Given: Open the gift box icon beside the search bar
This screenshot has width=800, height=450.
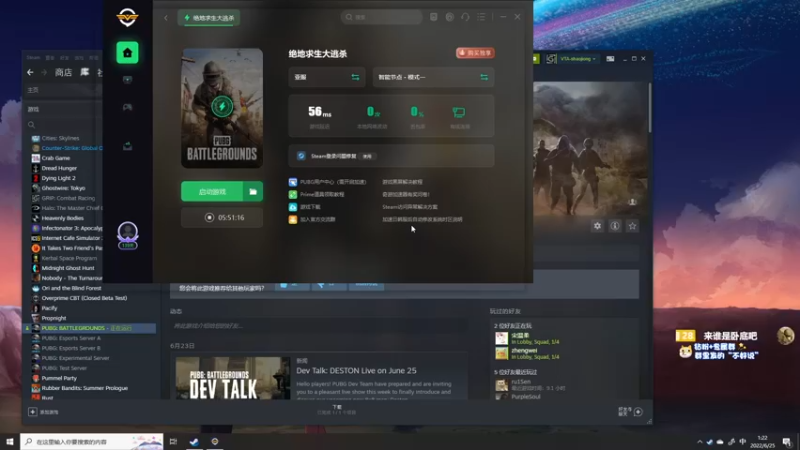Looking at the screenshot, I should 434,17.
